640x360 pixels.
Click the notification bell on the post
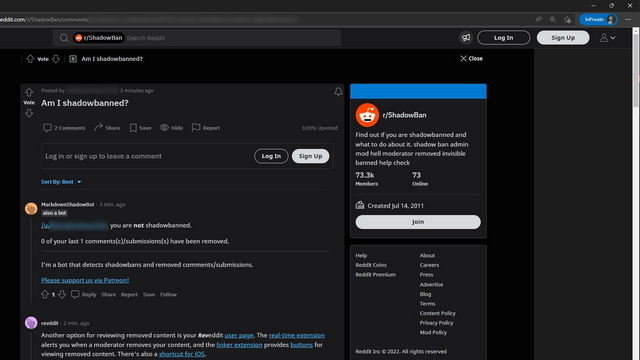(338, 91)
